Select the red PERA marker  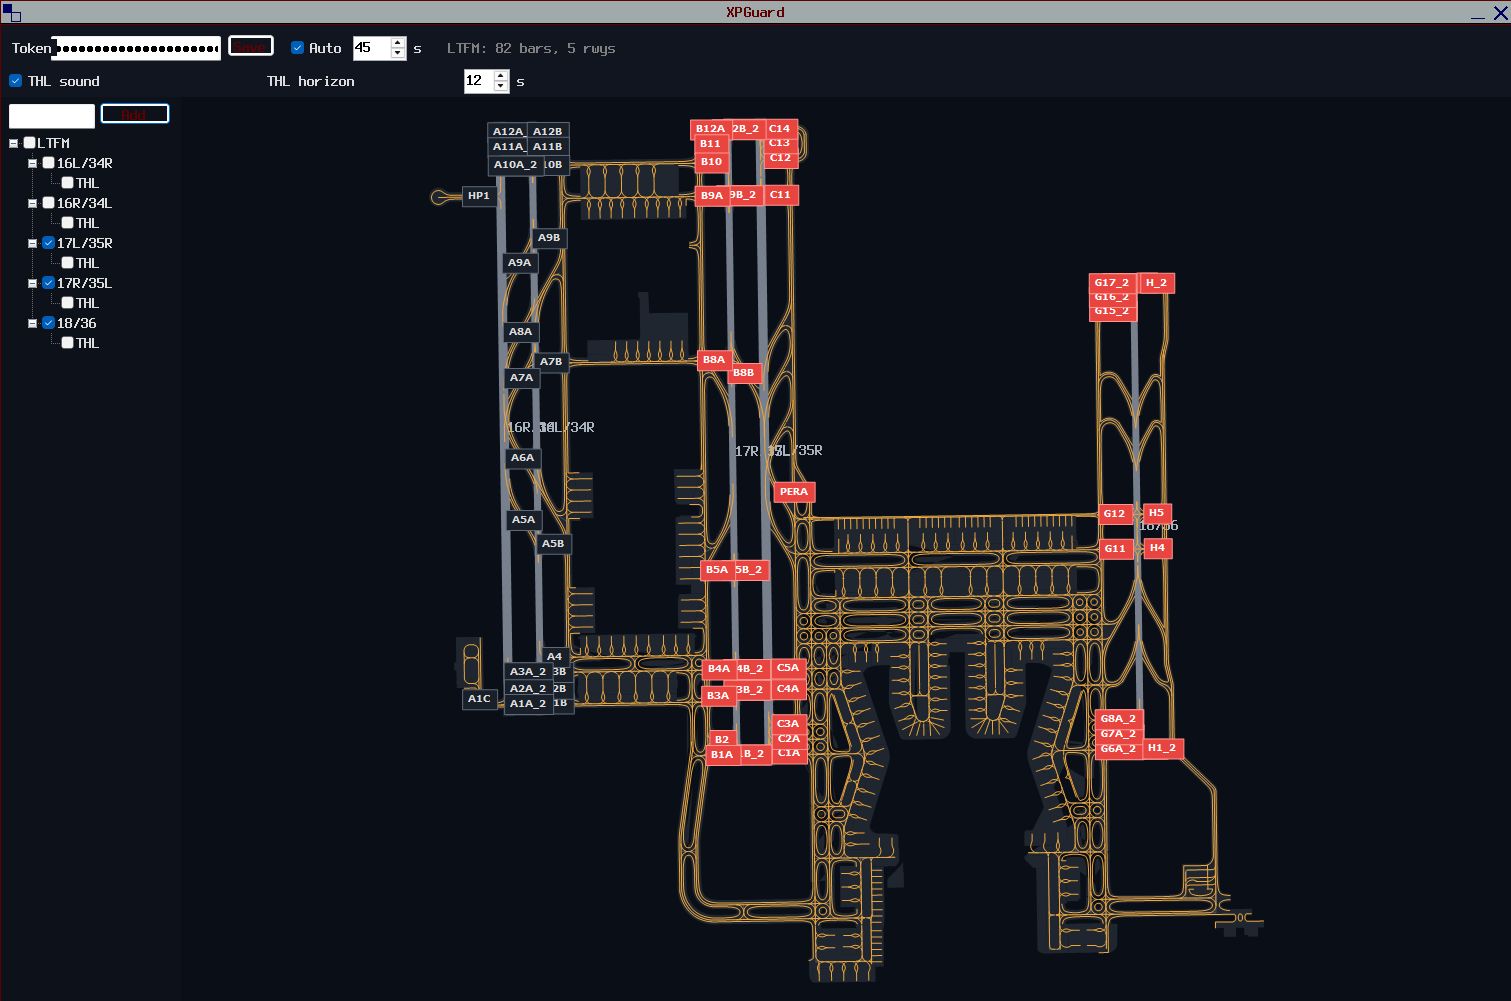(x=794, y=492)
